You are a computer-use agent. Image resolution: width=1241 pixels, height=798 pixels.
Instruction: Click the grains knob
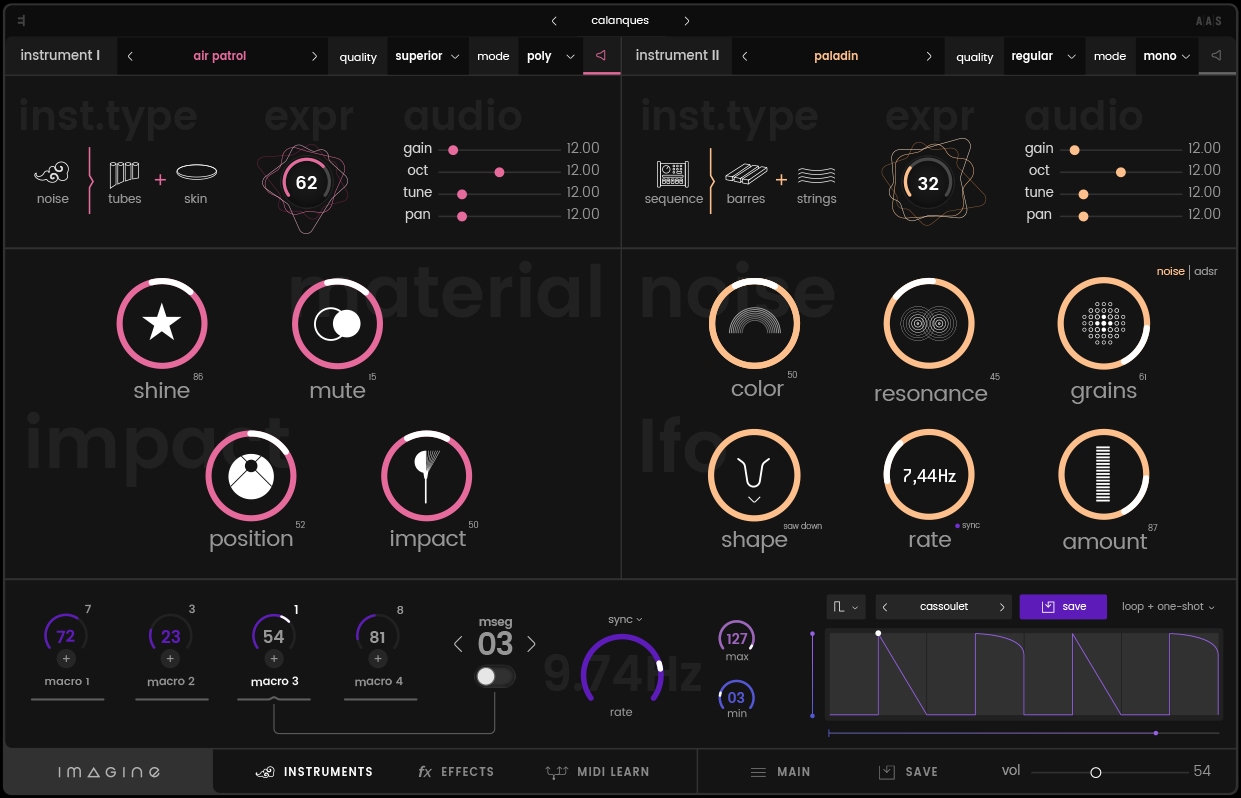tap(1104, 323)
